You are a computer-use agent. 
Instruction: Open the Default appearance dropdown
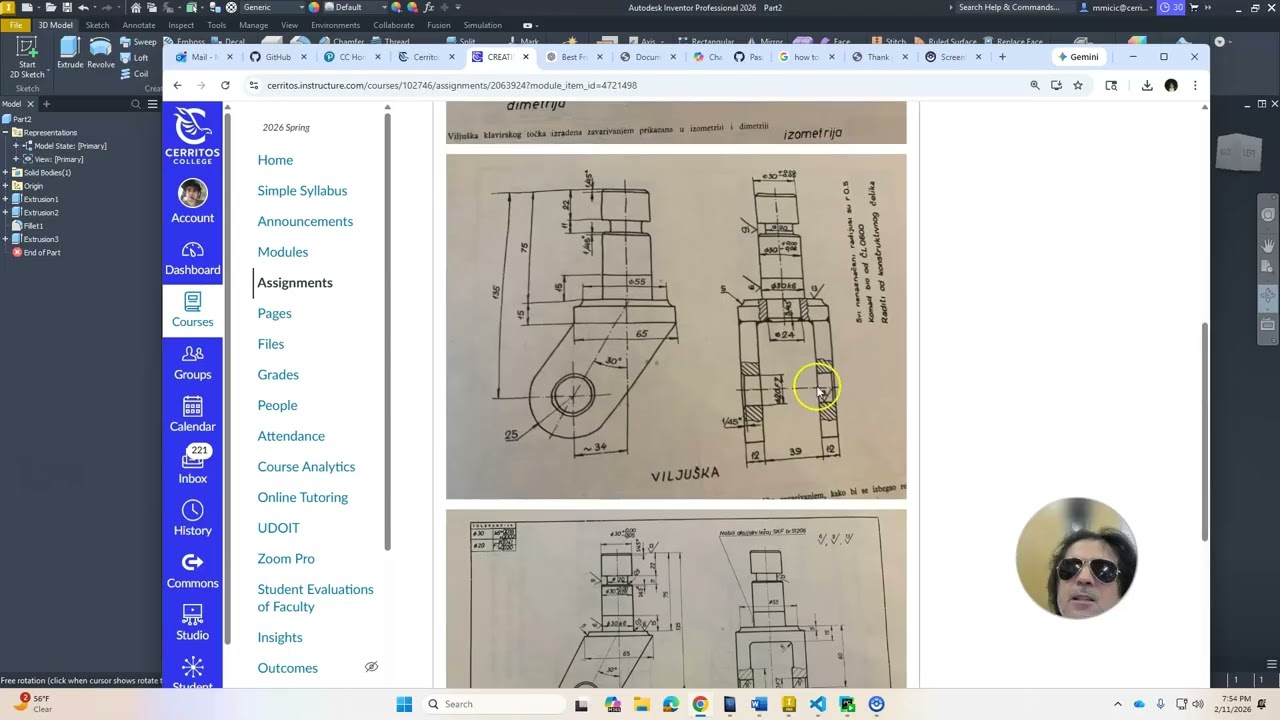354,7
